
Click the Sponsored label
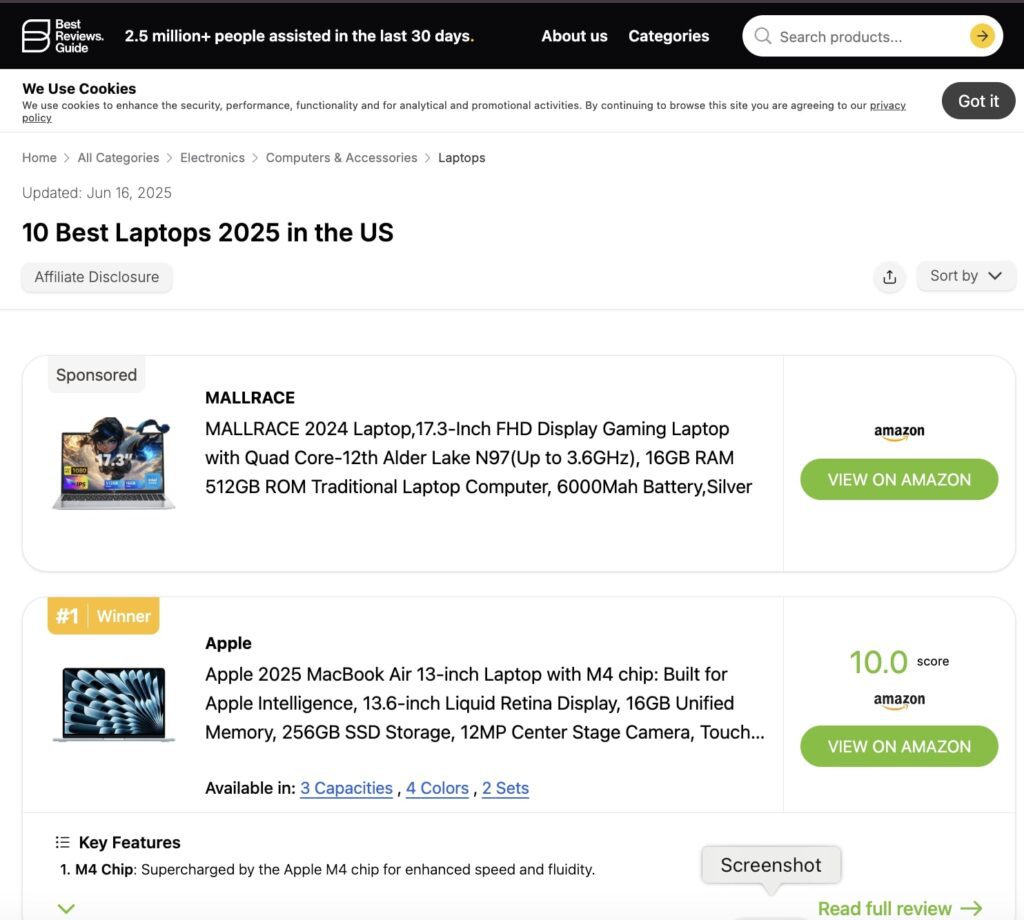pyautogui.click(x=97, y=375)
